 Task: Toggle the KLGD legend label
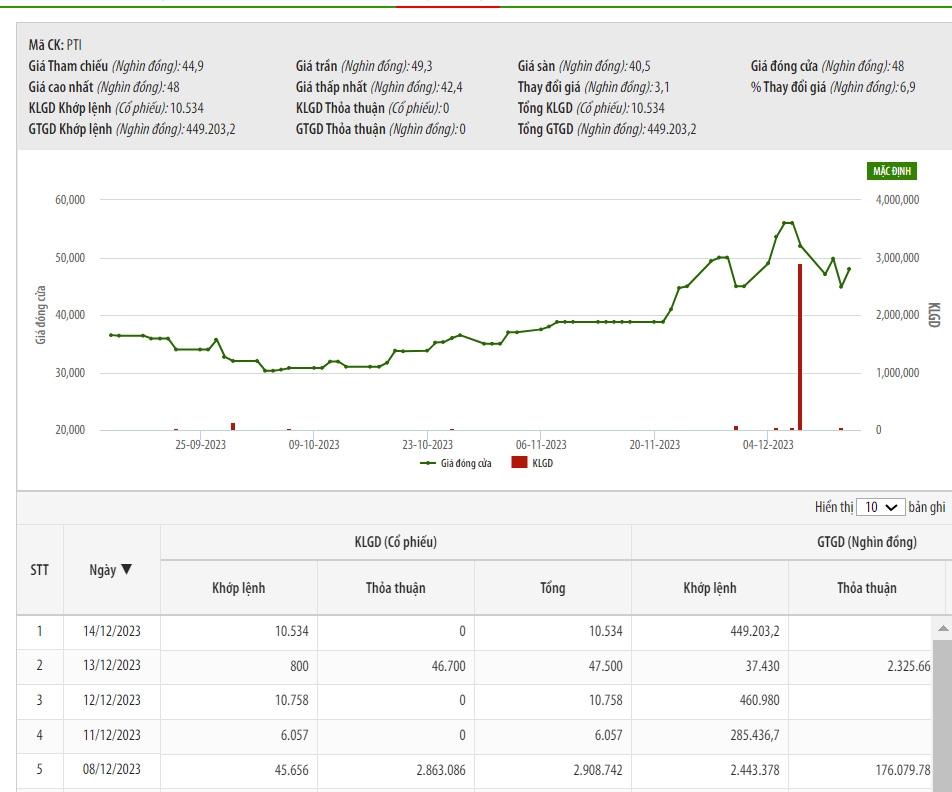[542, 463]
